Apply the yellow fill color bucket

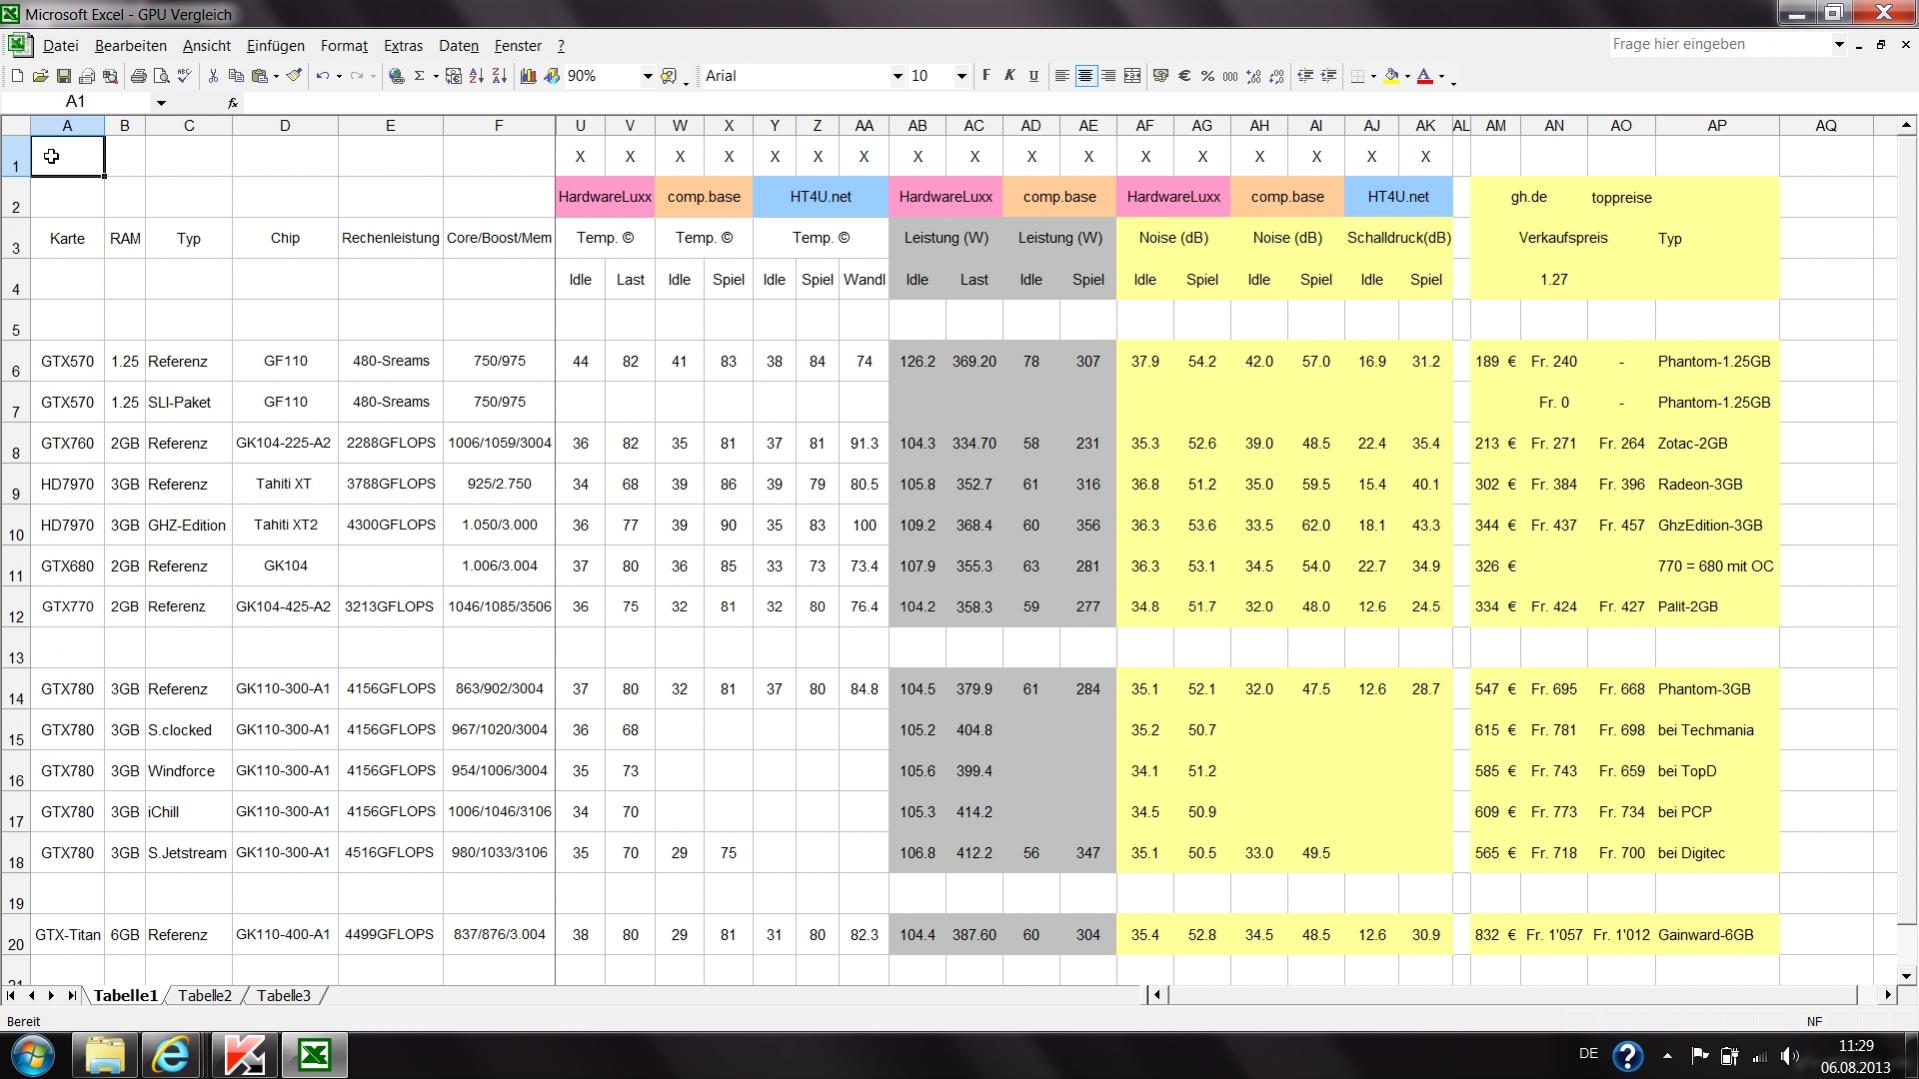1392,76
